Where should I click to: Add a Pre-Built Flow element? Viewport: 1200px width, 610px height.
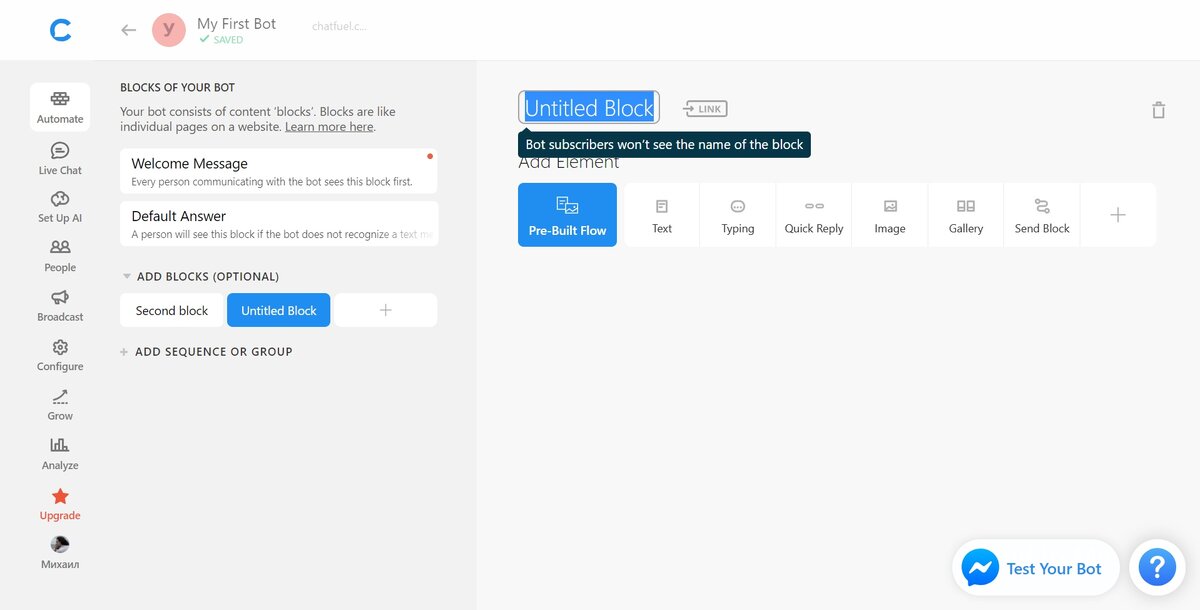[x=567, y=215]
